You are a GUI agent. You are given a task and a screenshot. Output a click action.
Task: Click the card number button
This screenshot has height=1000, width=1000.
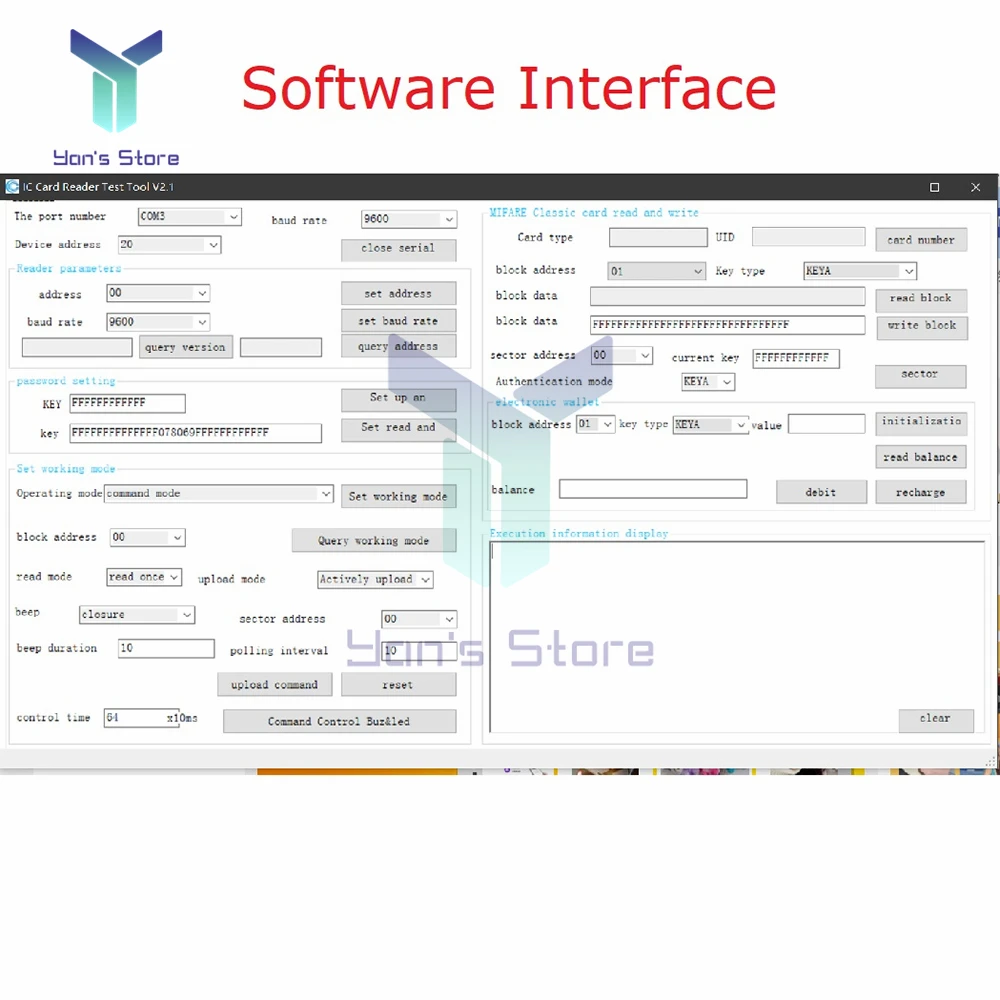[921, 240]
